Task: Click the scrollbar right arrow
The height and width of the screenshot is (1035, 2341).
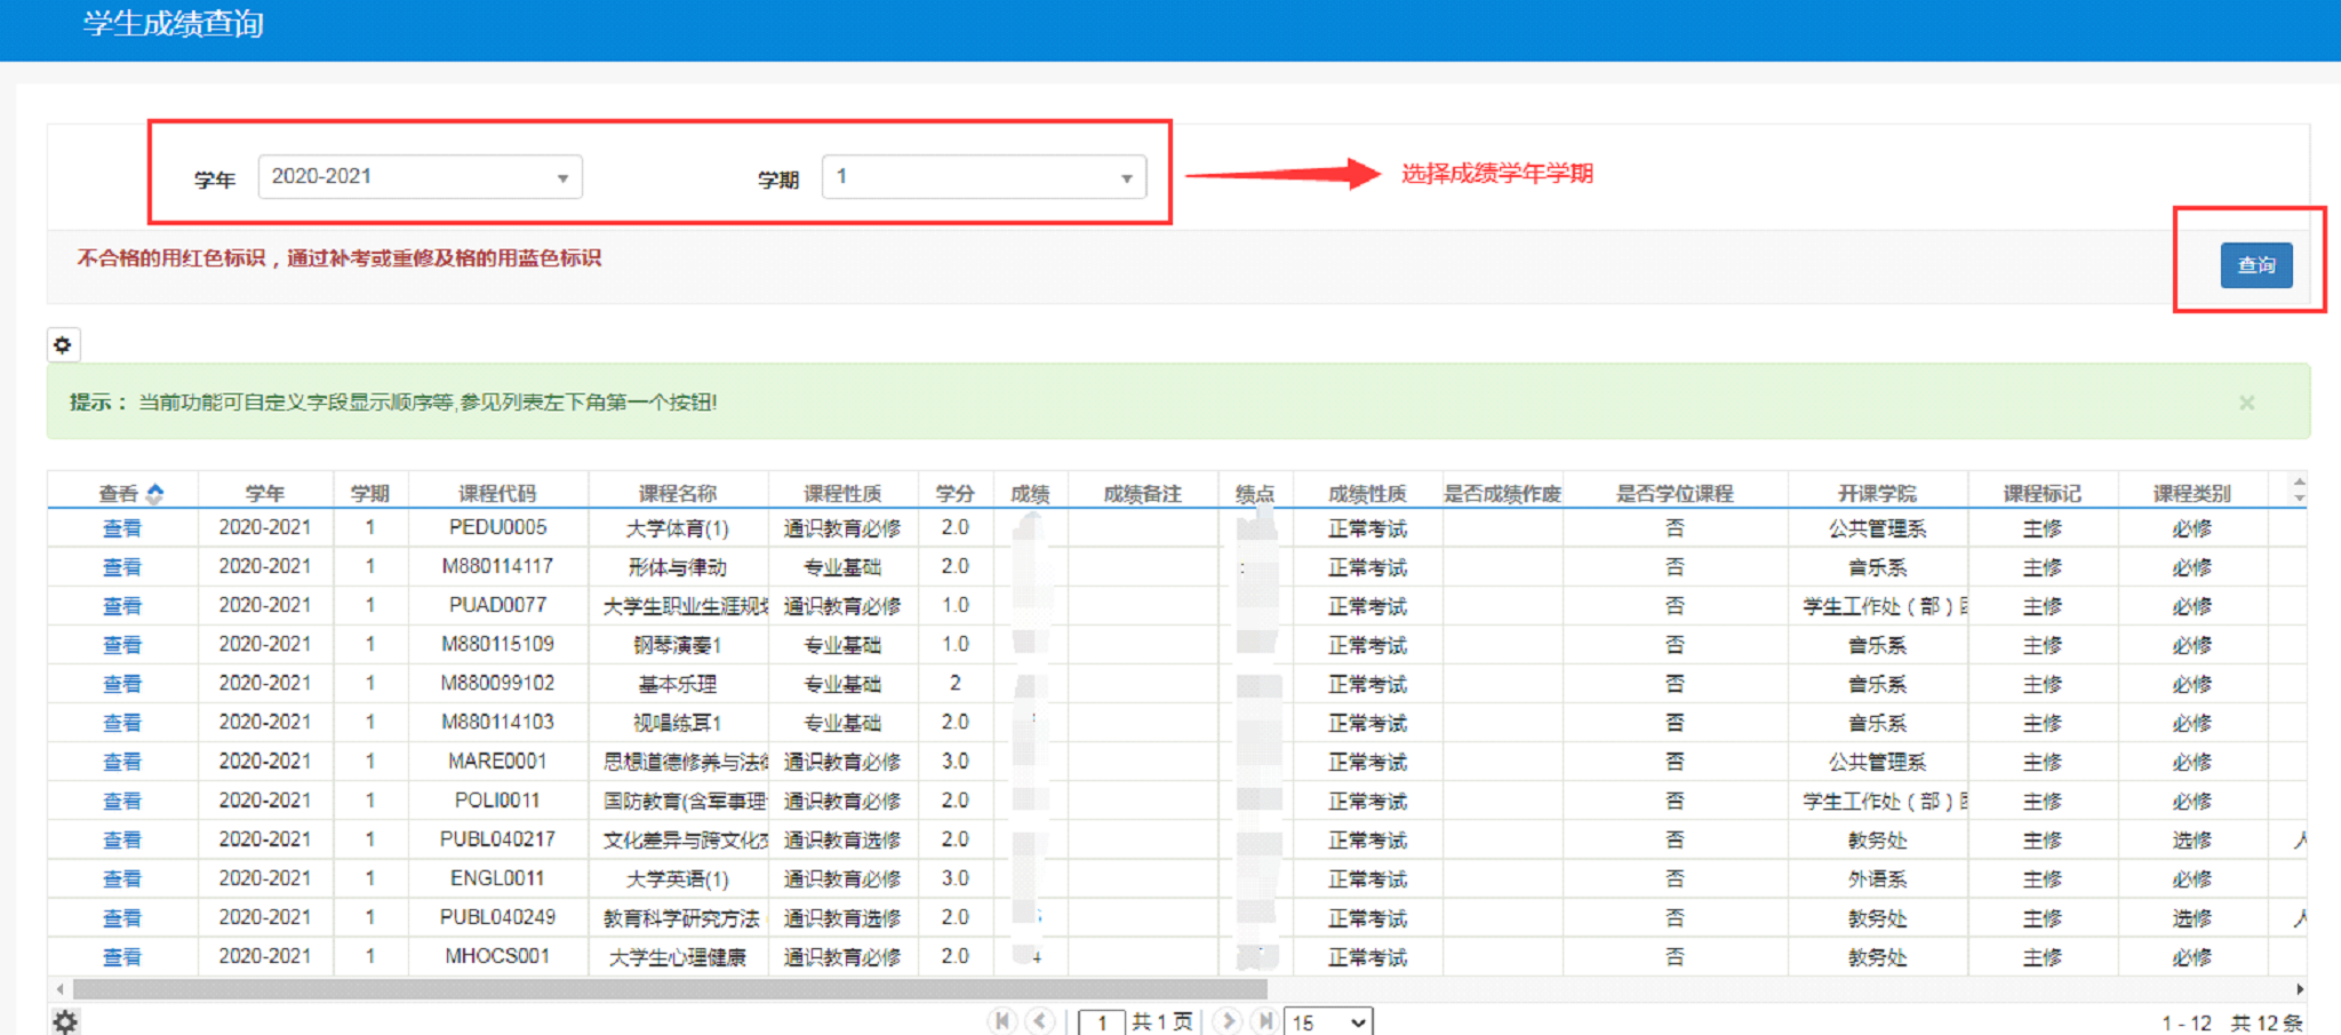Action: pos(2299,989)
